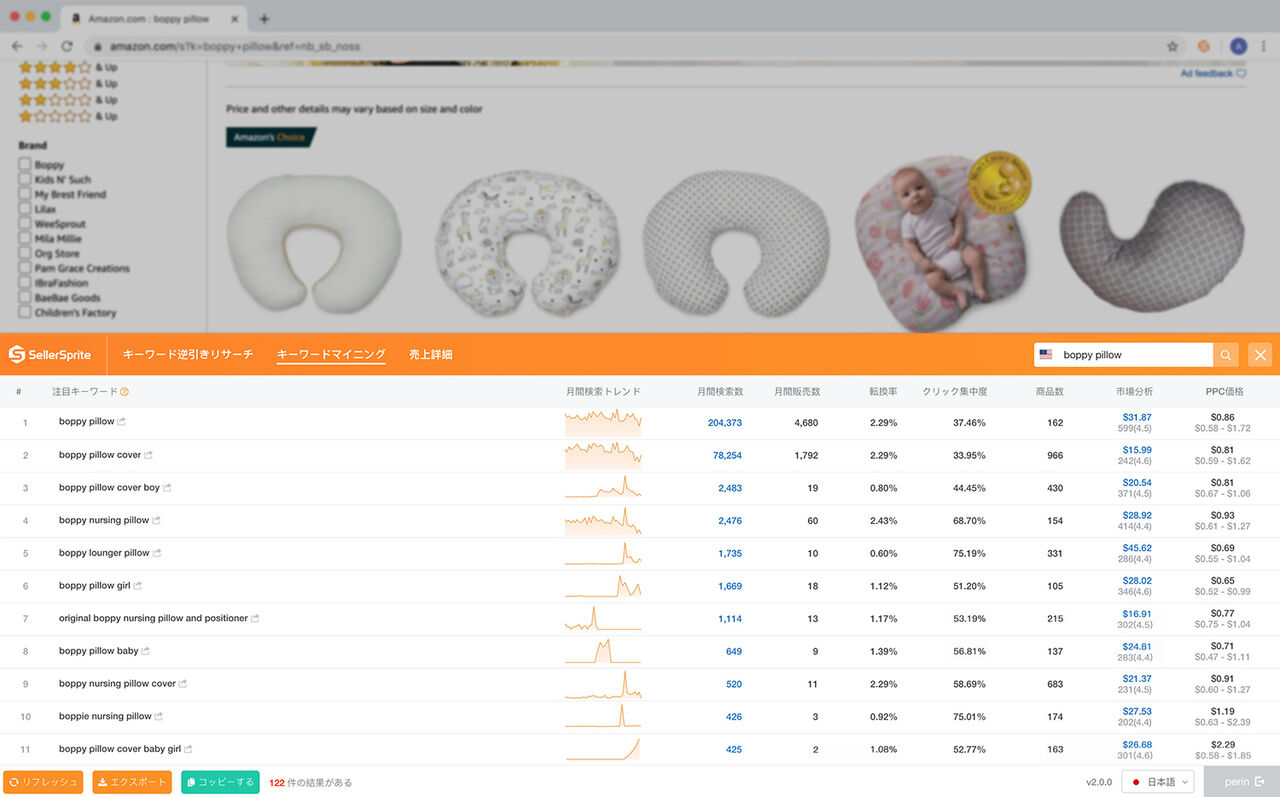1280x797 pixels.
Task: Check the Pam Grace Creations brand checkbox
Action: click(x=25, y=268)
